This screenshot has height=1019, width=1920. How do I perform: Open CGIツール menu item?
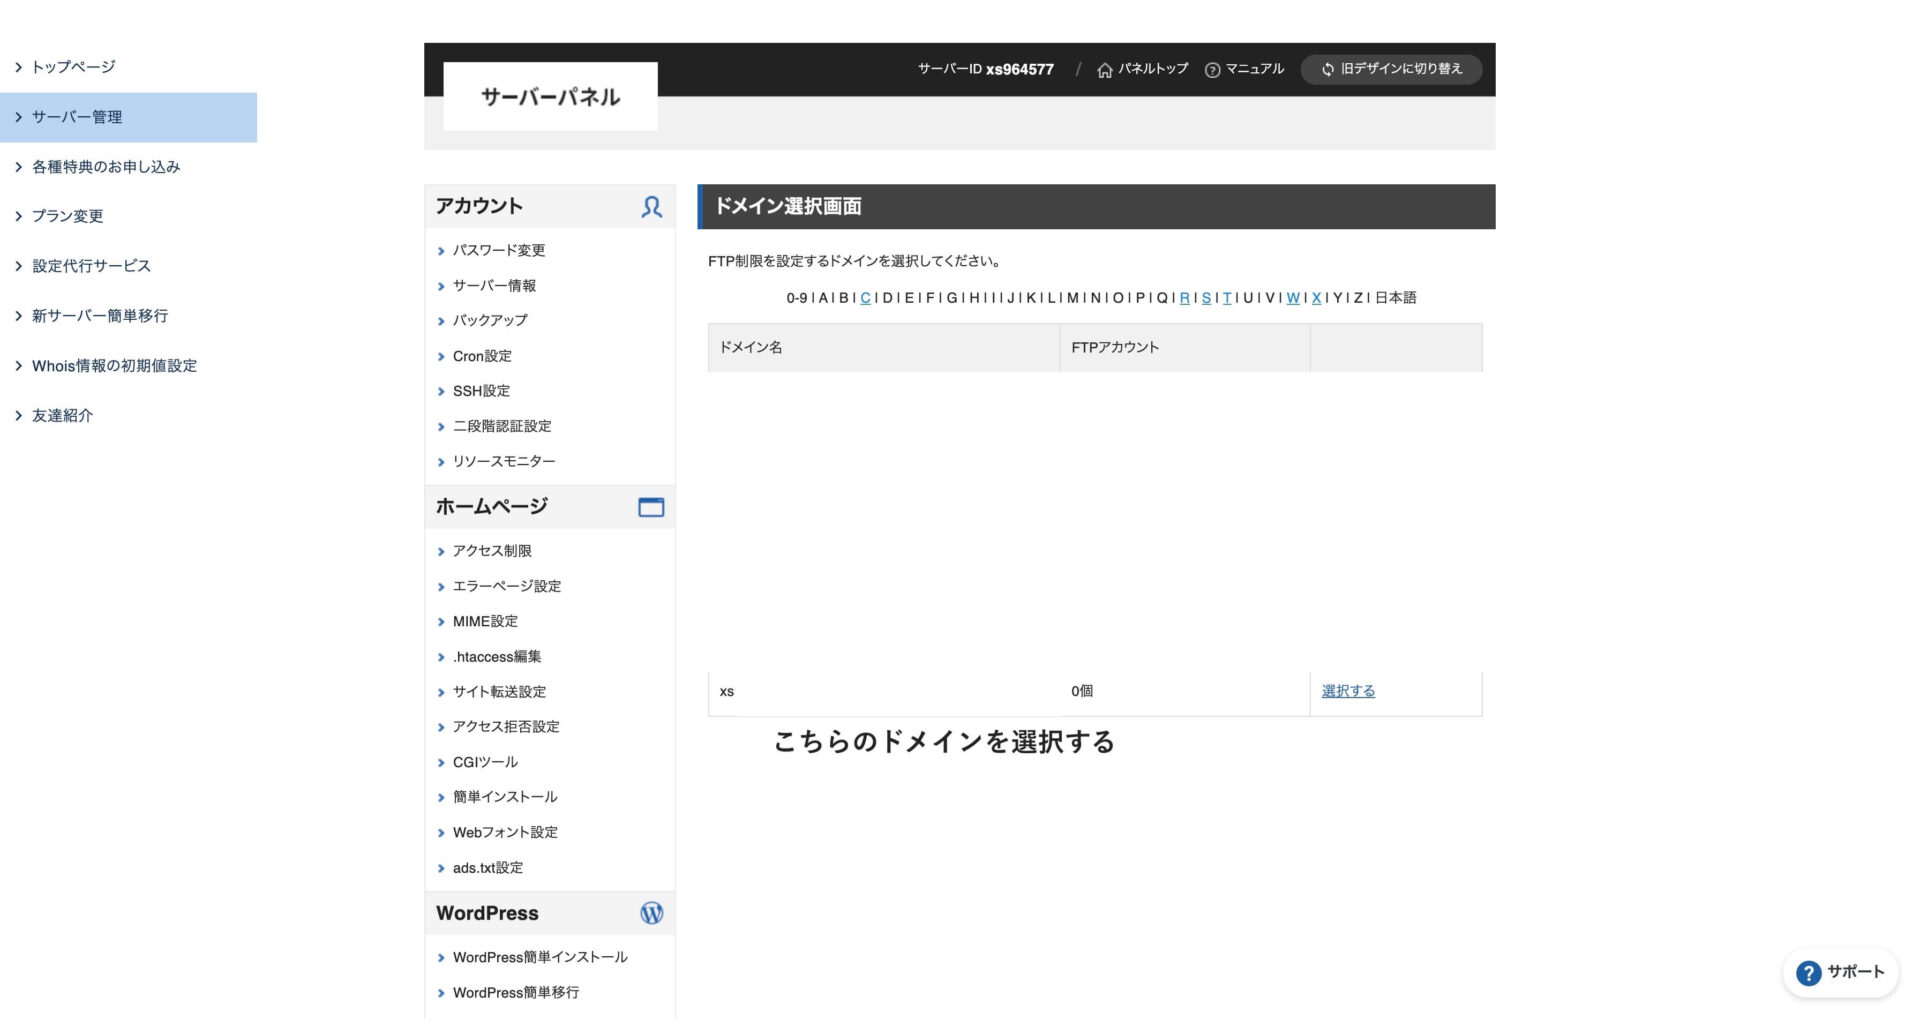click(485, 762)
